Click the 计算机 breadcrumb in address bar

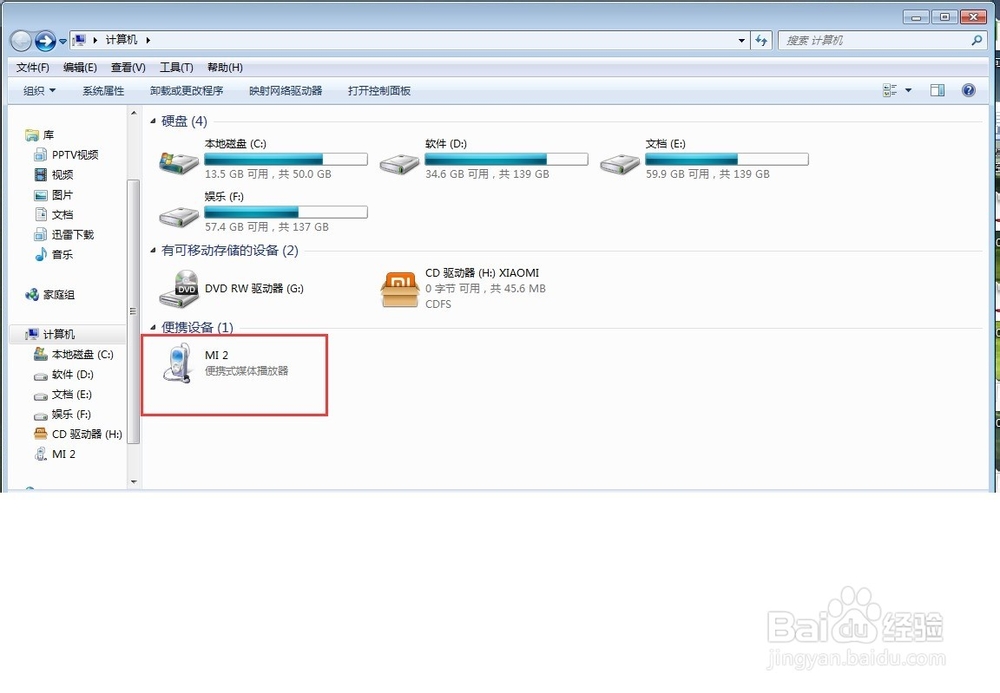click(121, 40)
